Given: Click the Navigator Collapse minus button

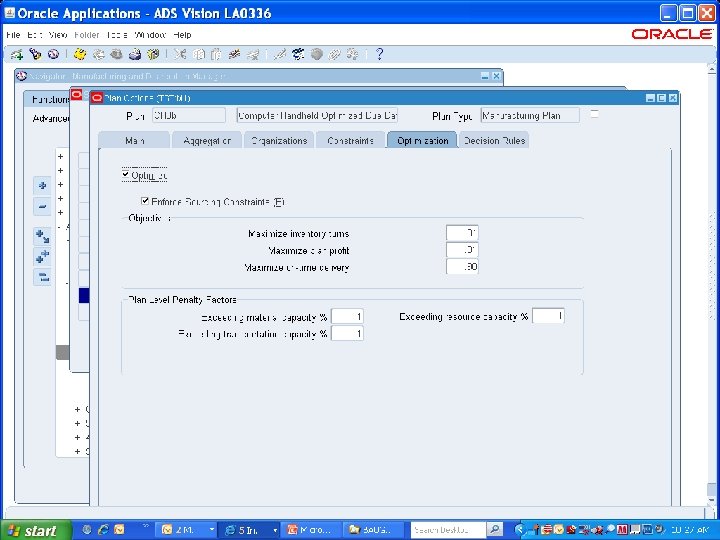Looking at the screenshot, I should tap(42, 207).
